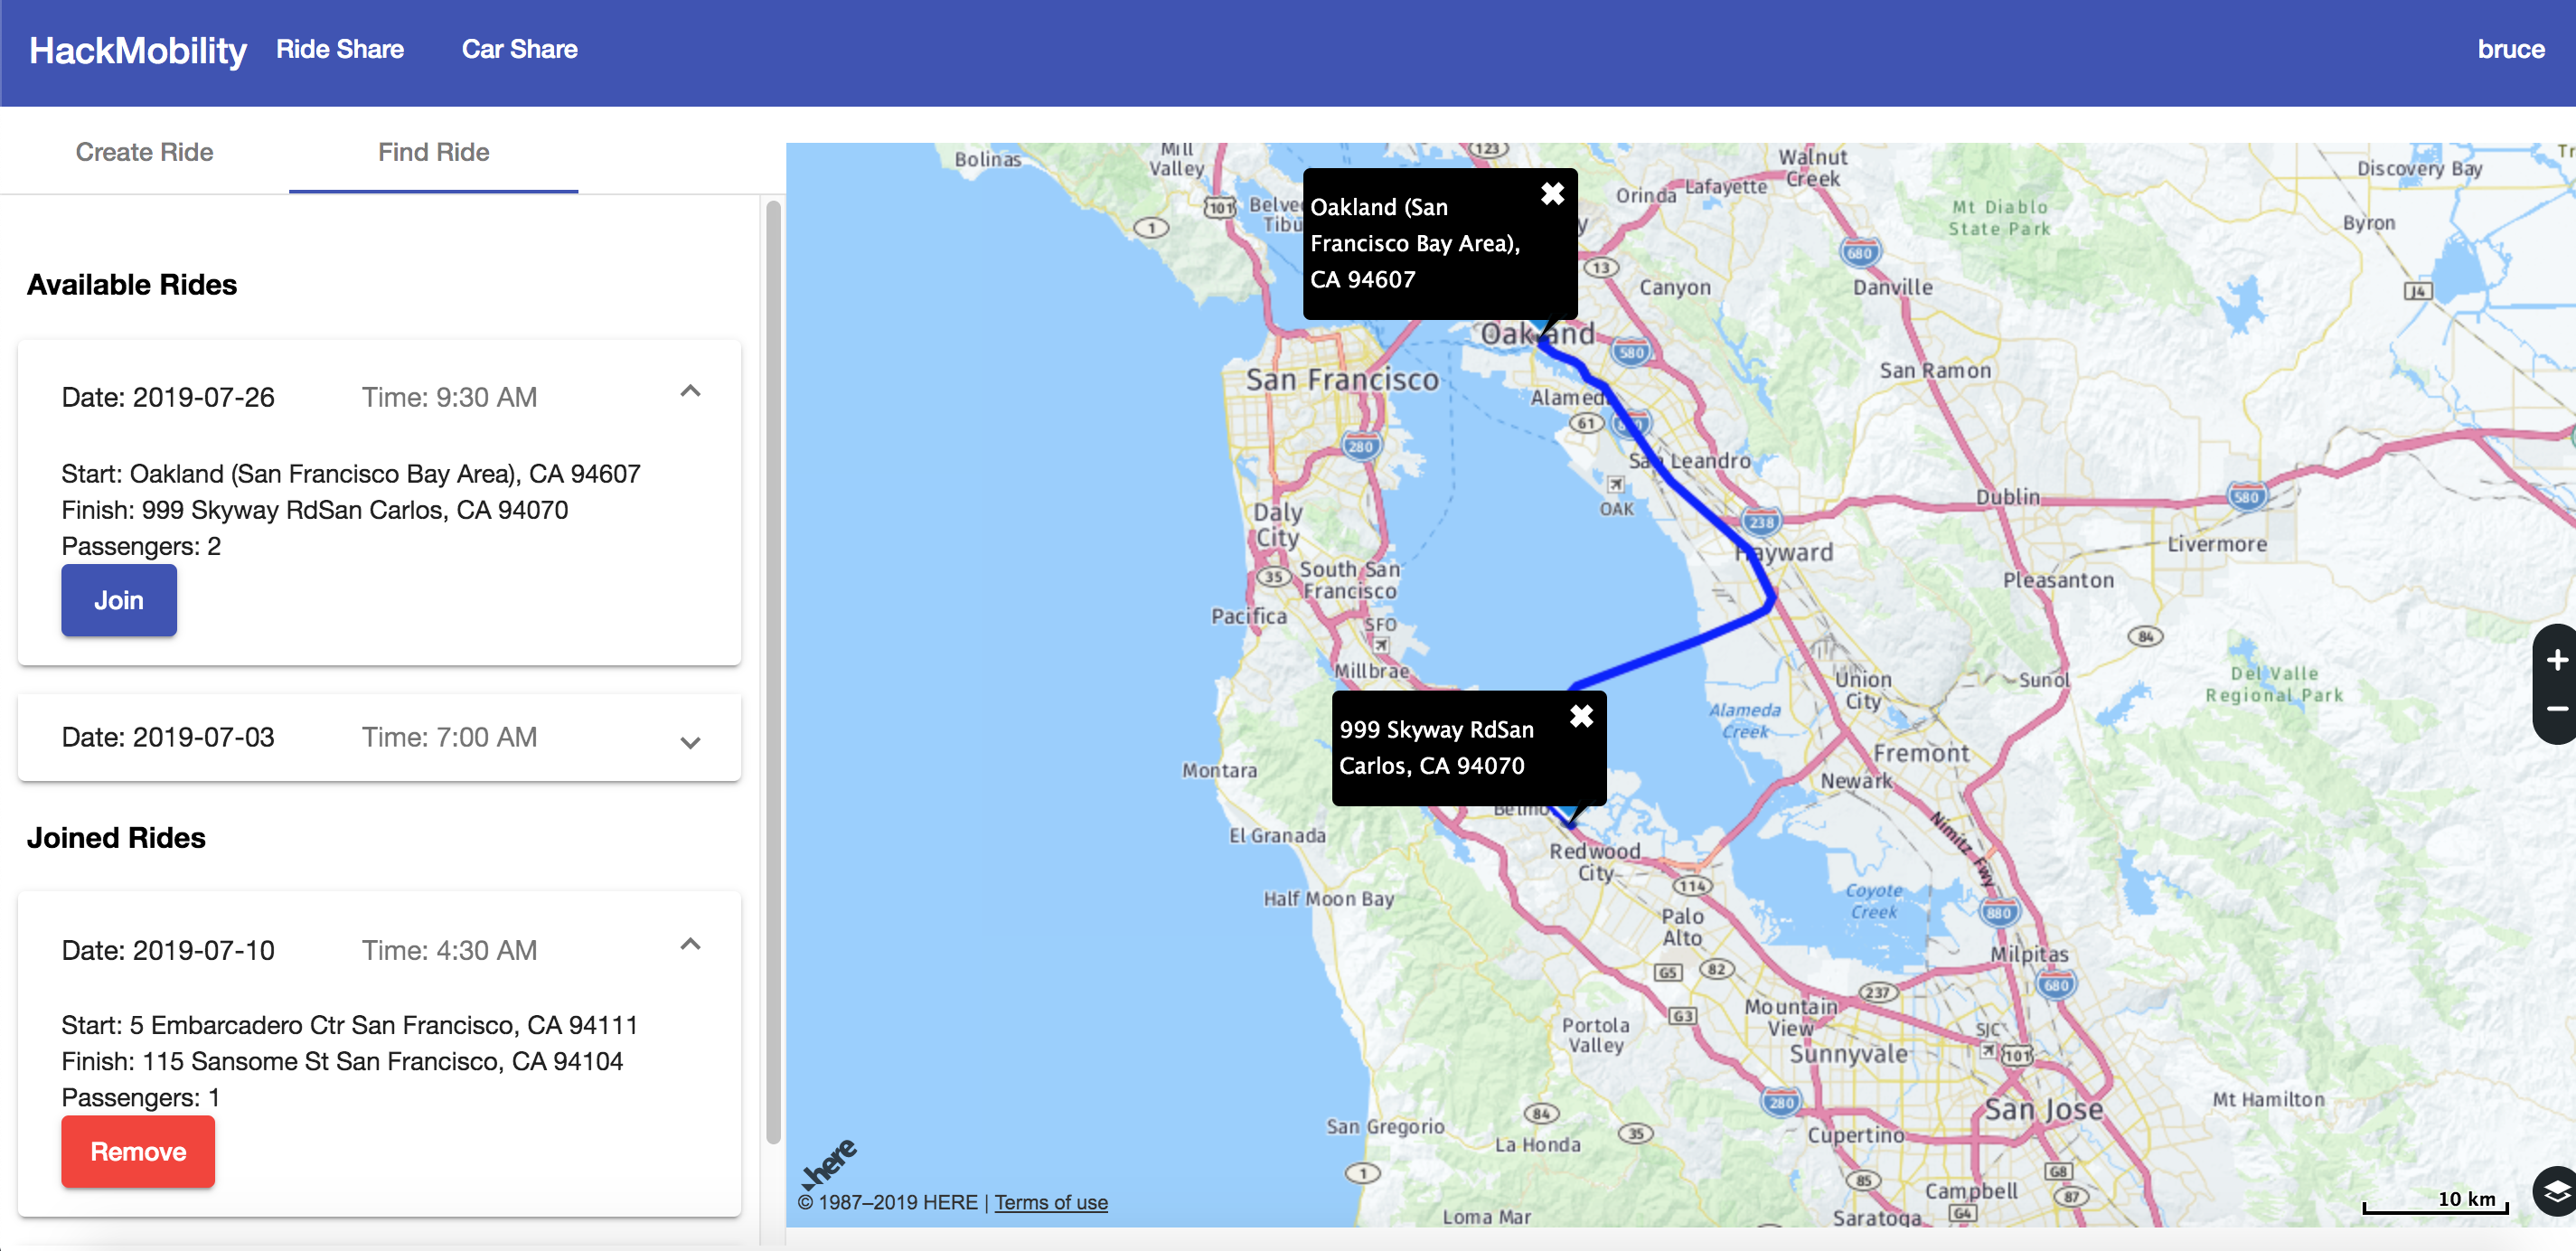The image size is (2576, 1251).
Task: Click the HERE logo on map
Action: pyautogui.click(x=829, y=1163)
